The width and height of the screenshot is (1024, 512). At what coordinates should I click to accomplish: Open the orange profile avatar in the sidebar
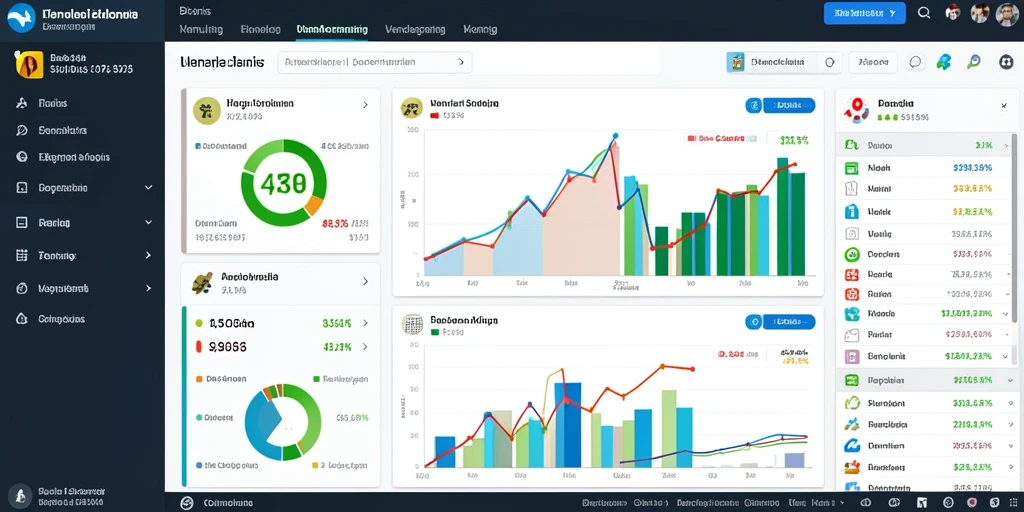[29, 64]
